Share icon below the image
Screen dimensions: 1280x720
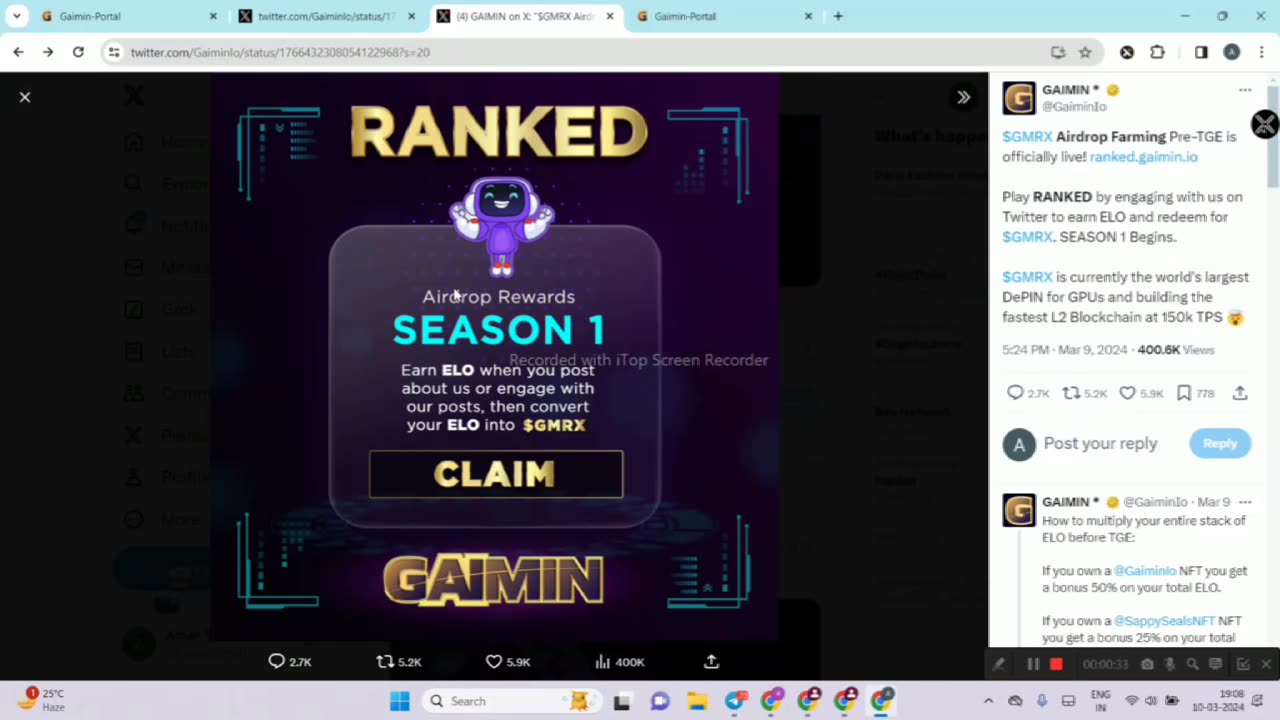tap(711, 661)
